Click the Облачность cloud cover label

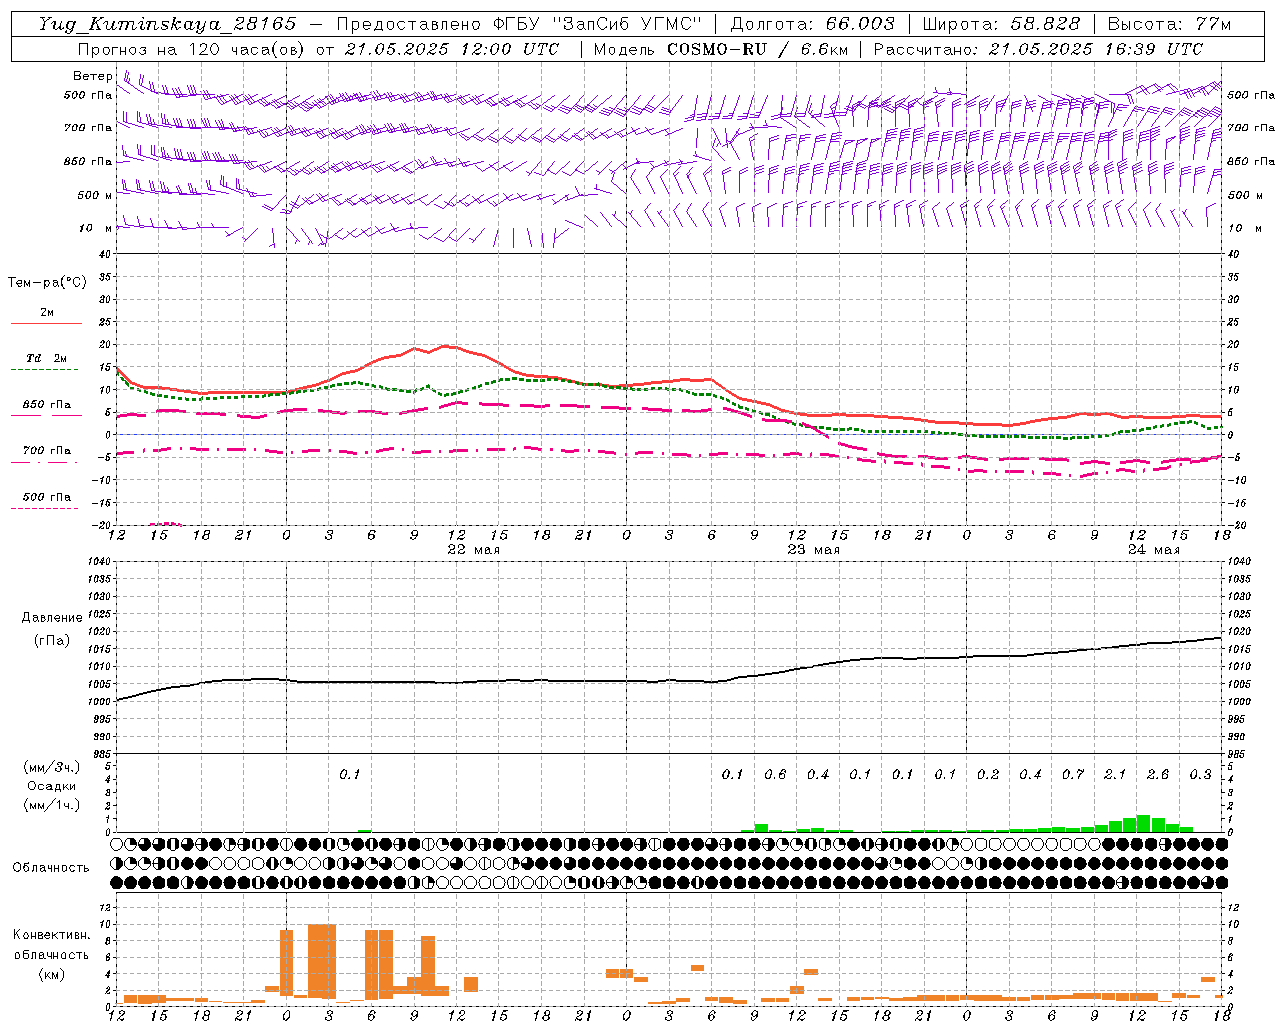pos(51,867)
